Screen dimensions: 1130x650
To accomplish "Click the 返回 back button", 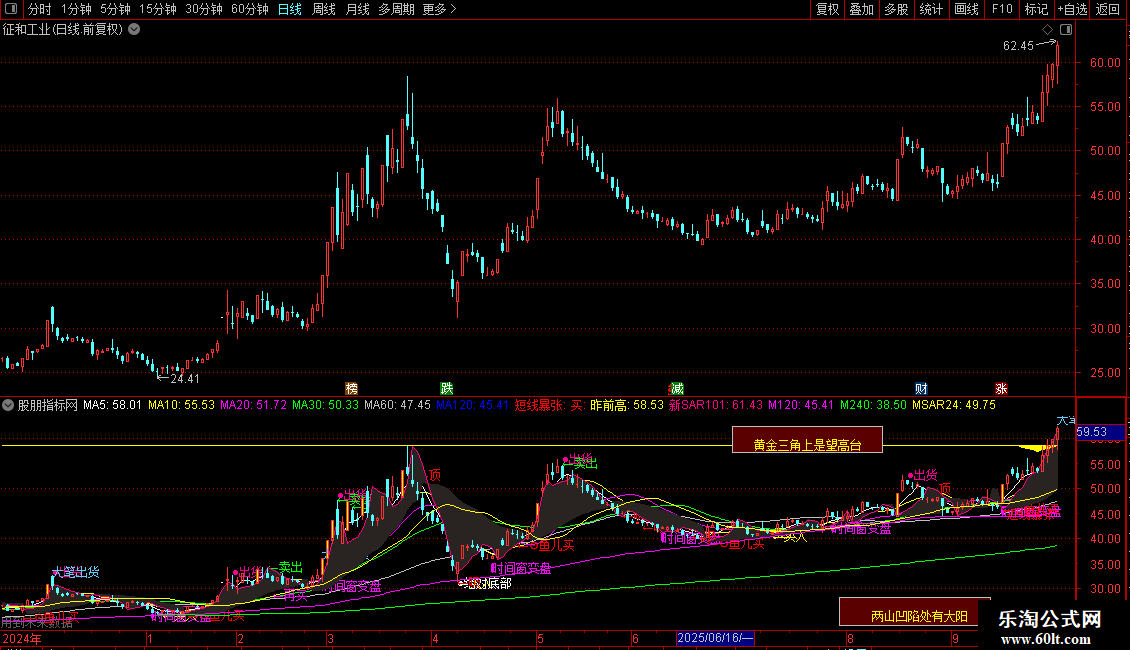I will (1108, 9).
